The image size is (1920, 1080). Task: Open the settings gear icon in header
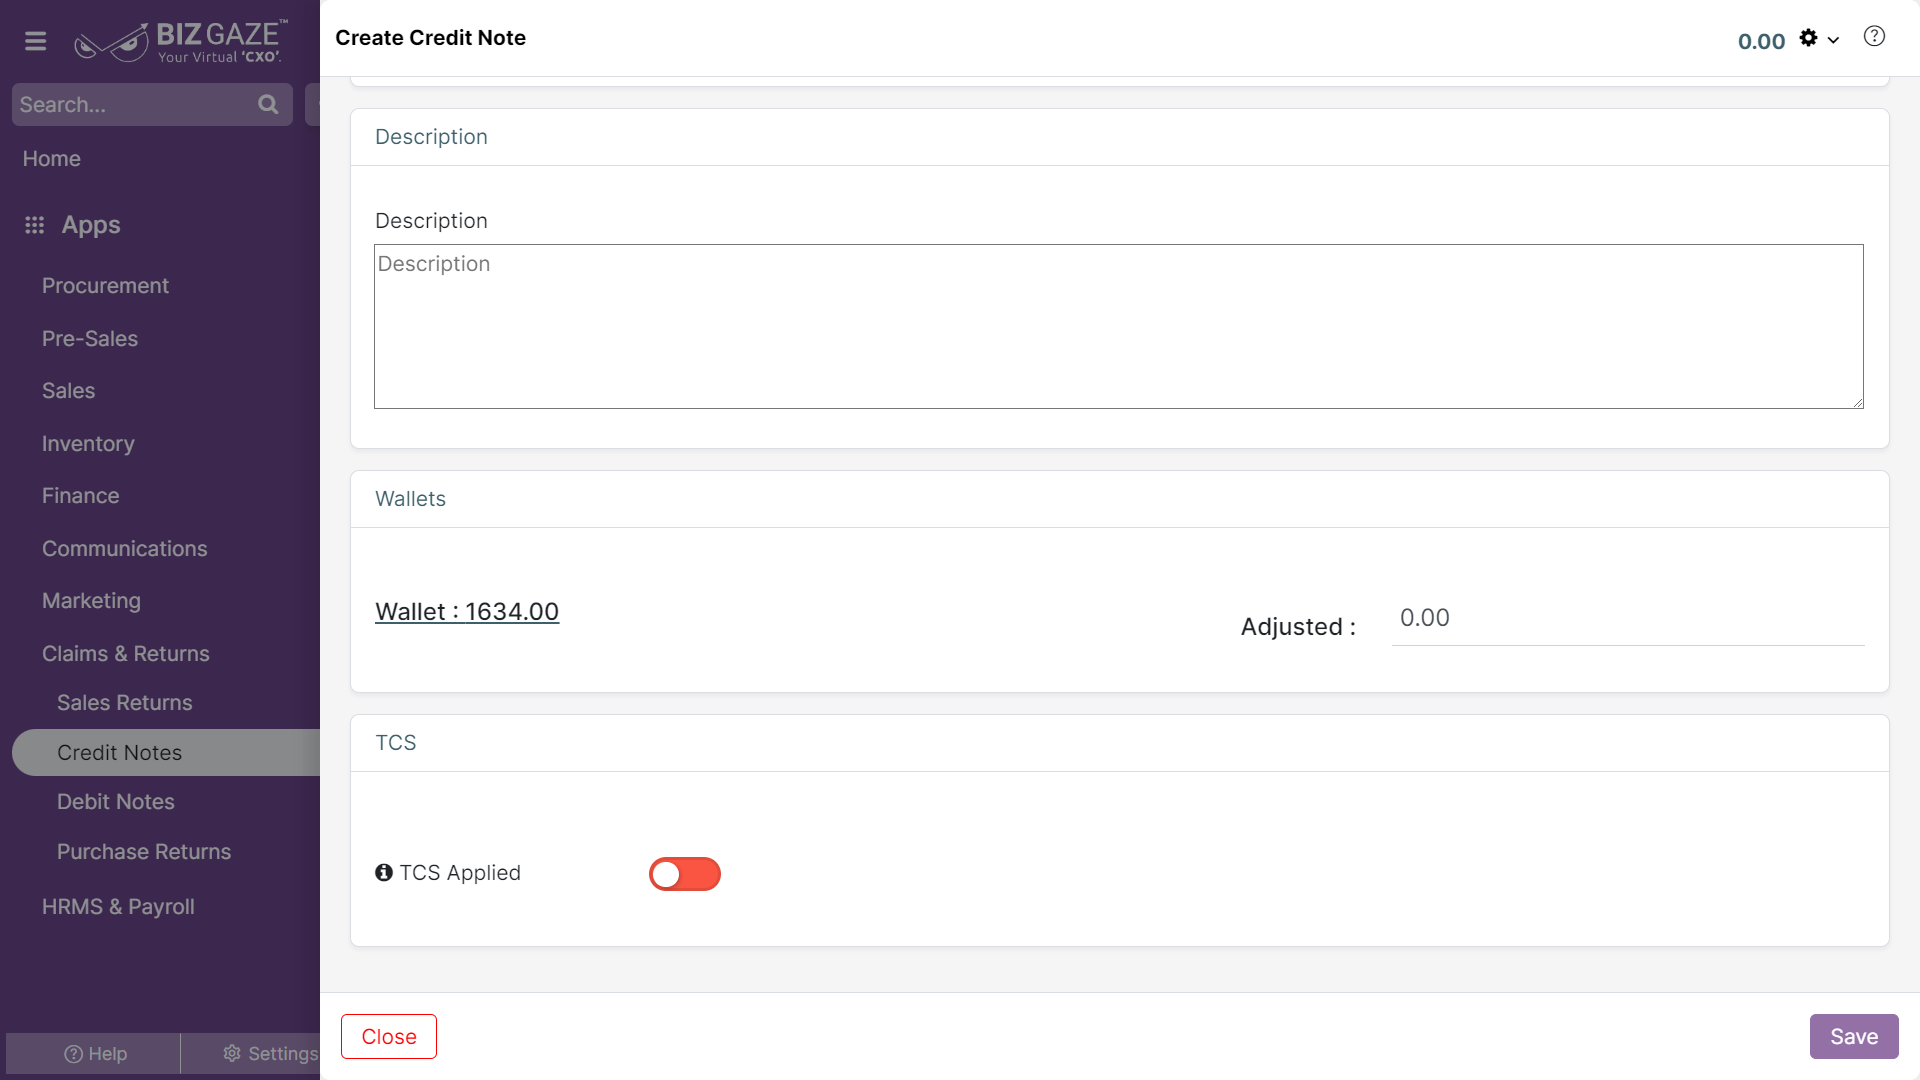pyautogui.click(x=1808, y=38)
